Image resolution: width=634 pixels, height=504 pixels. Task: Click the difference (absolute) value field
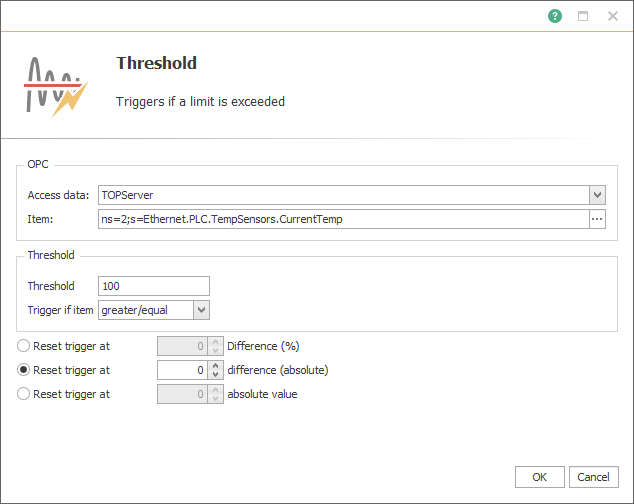point(182,370)
